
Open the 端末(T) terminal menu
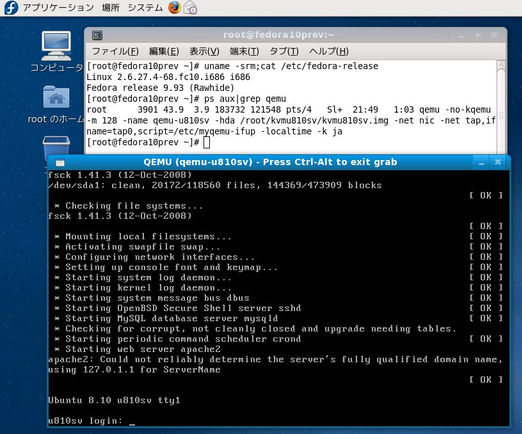click(244, 51)
